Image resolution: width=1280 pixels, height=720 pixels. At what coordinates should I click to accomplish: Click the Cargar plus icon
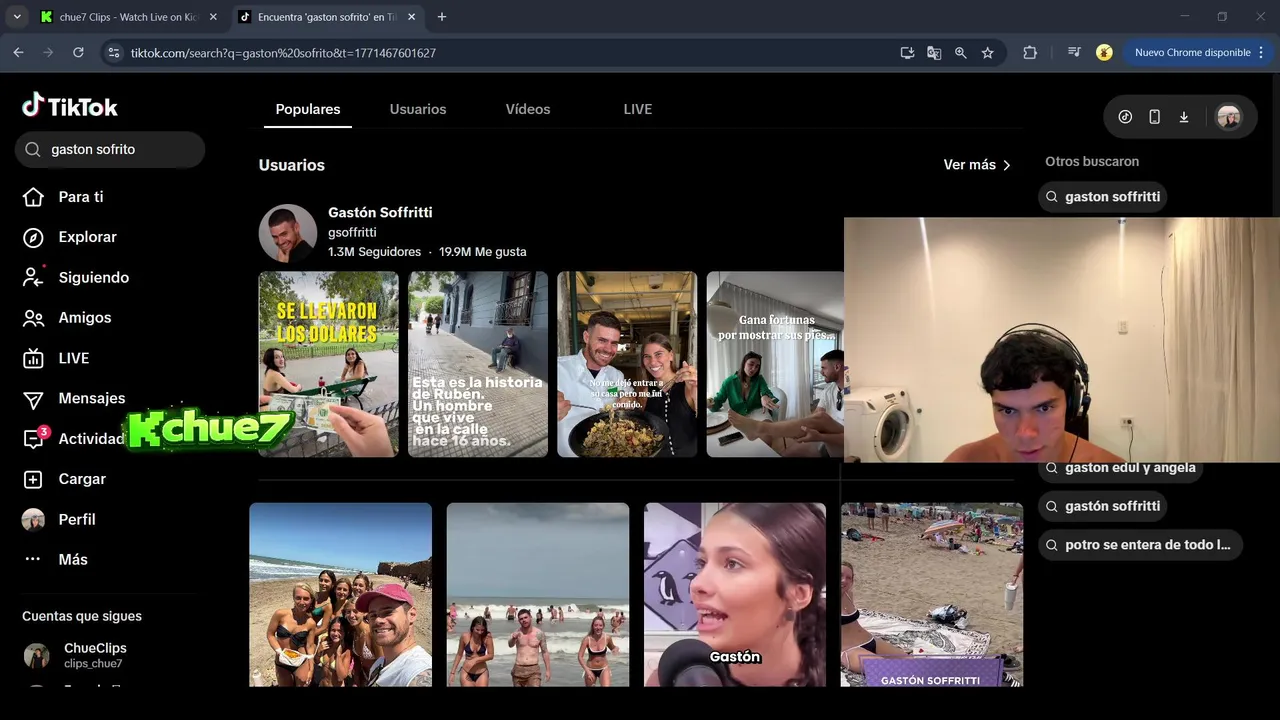click(33, 479)
